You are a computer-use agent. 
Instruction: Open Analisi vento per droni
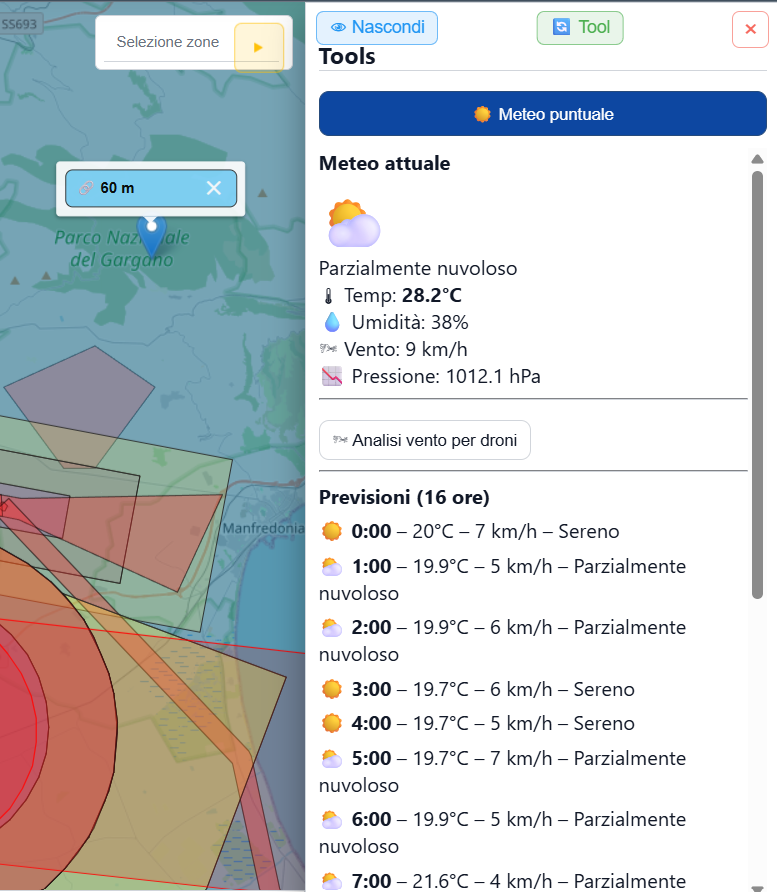425,440
